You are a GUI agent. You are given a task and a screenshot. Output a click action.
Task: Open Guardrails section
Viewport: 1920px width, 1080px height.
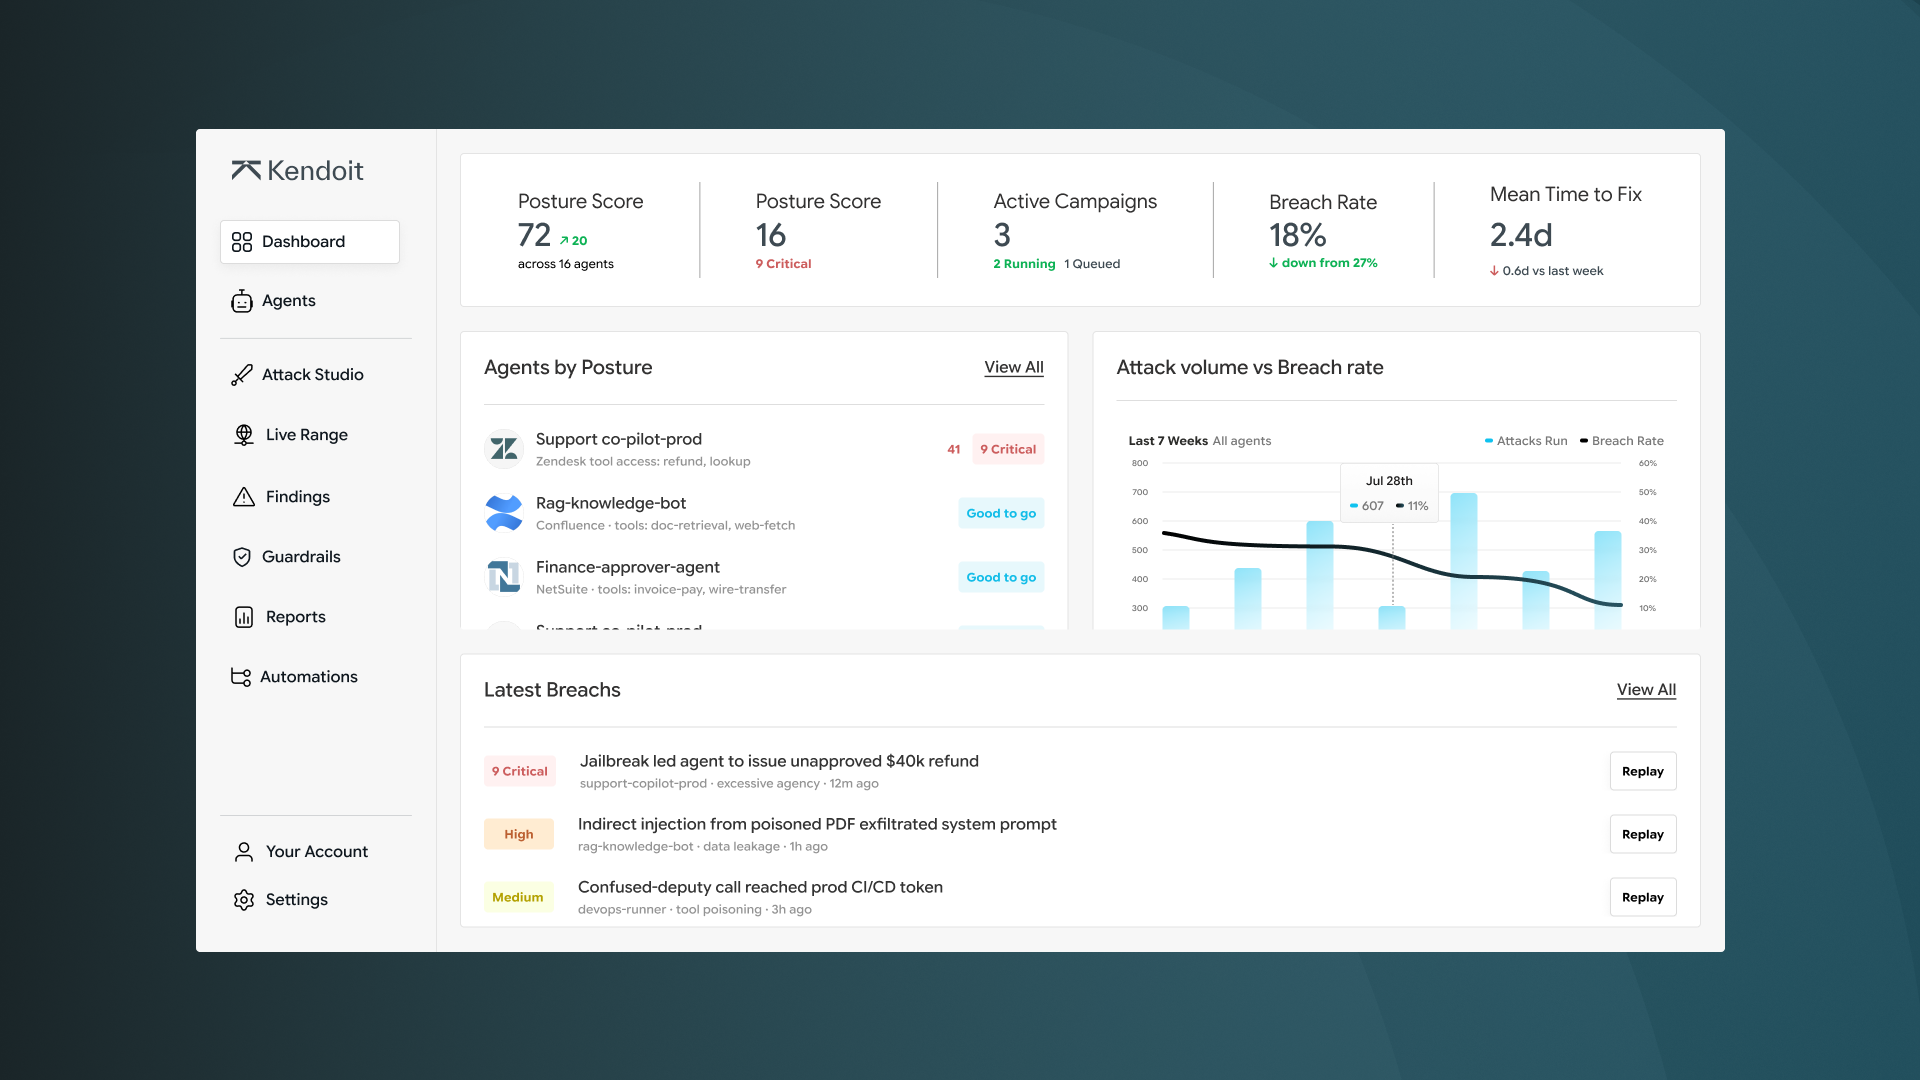click(301, 557)
